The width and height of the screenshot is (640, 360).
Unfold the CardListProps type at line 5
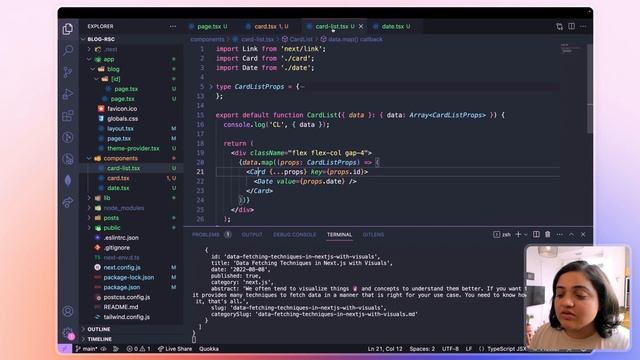pyautogui.click(x=211, y=87)
